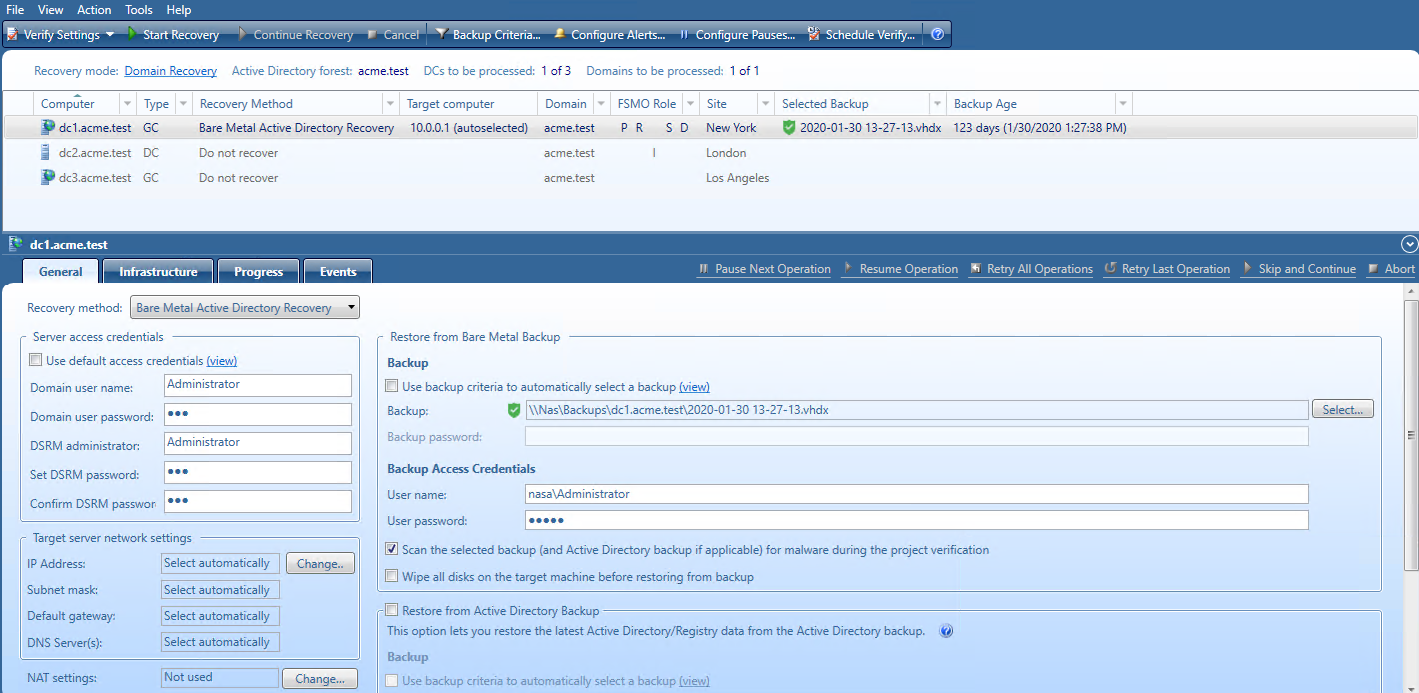Viewport: 1419px width, 693px height.
Task: Open the Action menu
Action: pos(94,9)
